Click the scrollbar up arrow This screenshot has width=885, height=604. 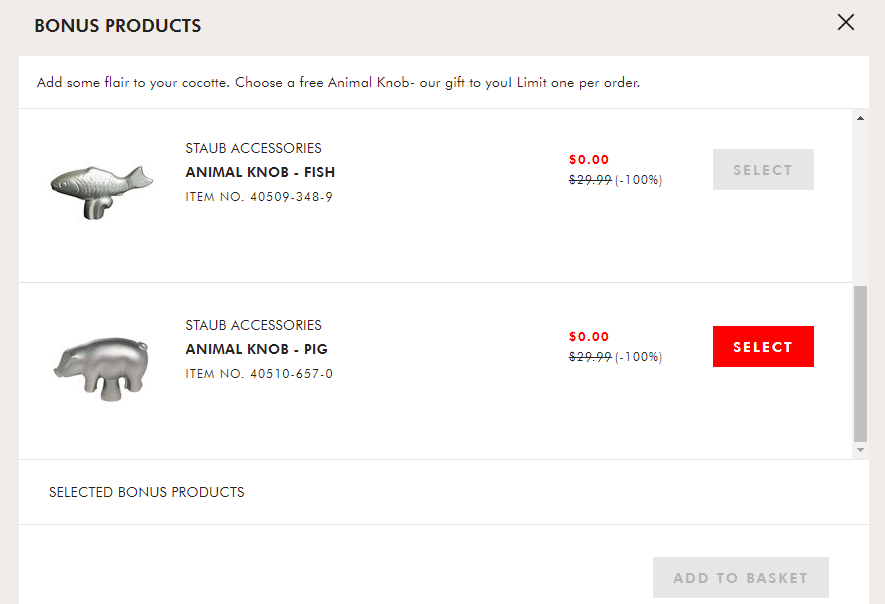point(860,118)
